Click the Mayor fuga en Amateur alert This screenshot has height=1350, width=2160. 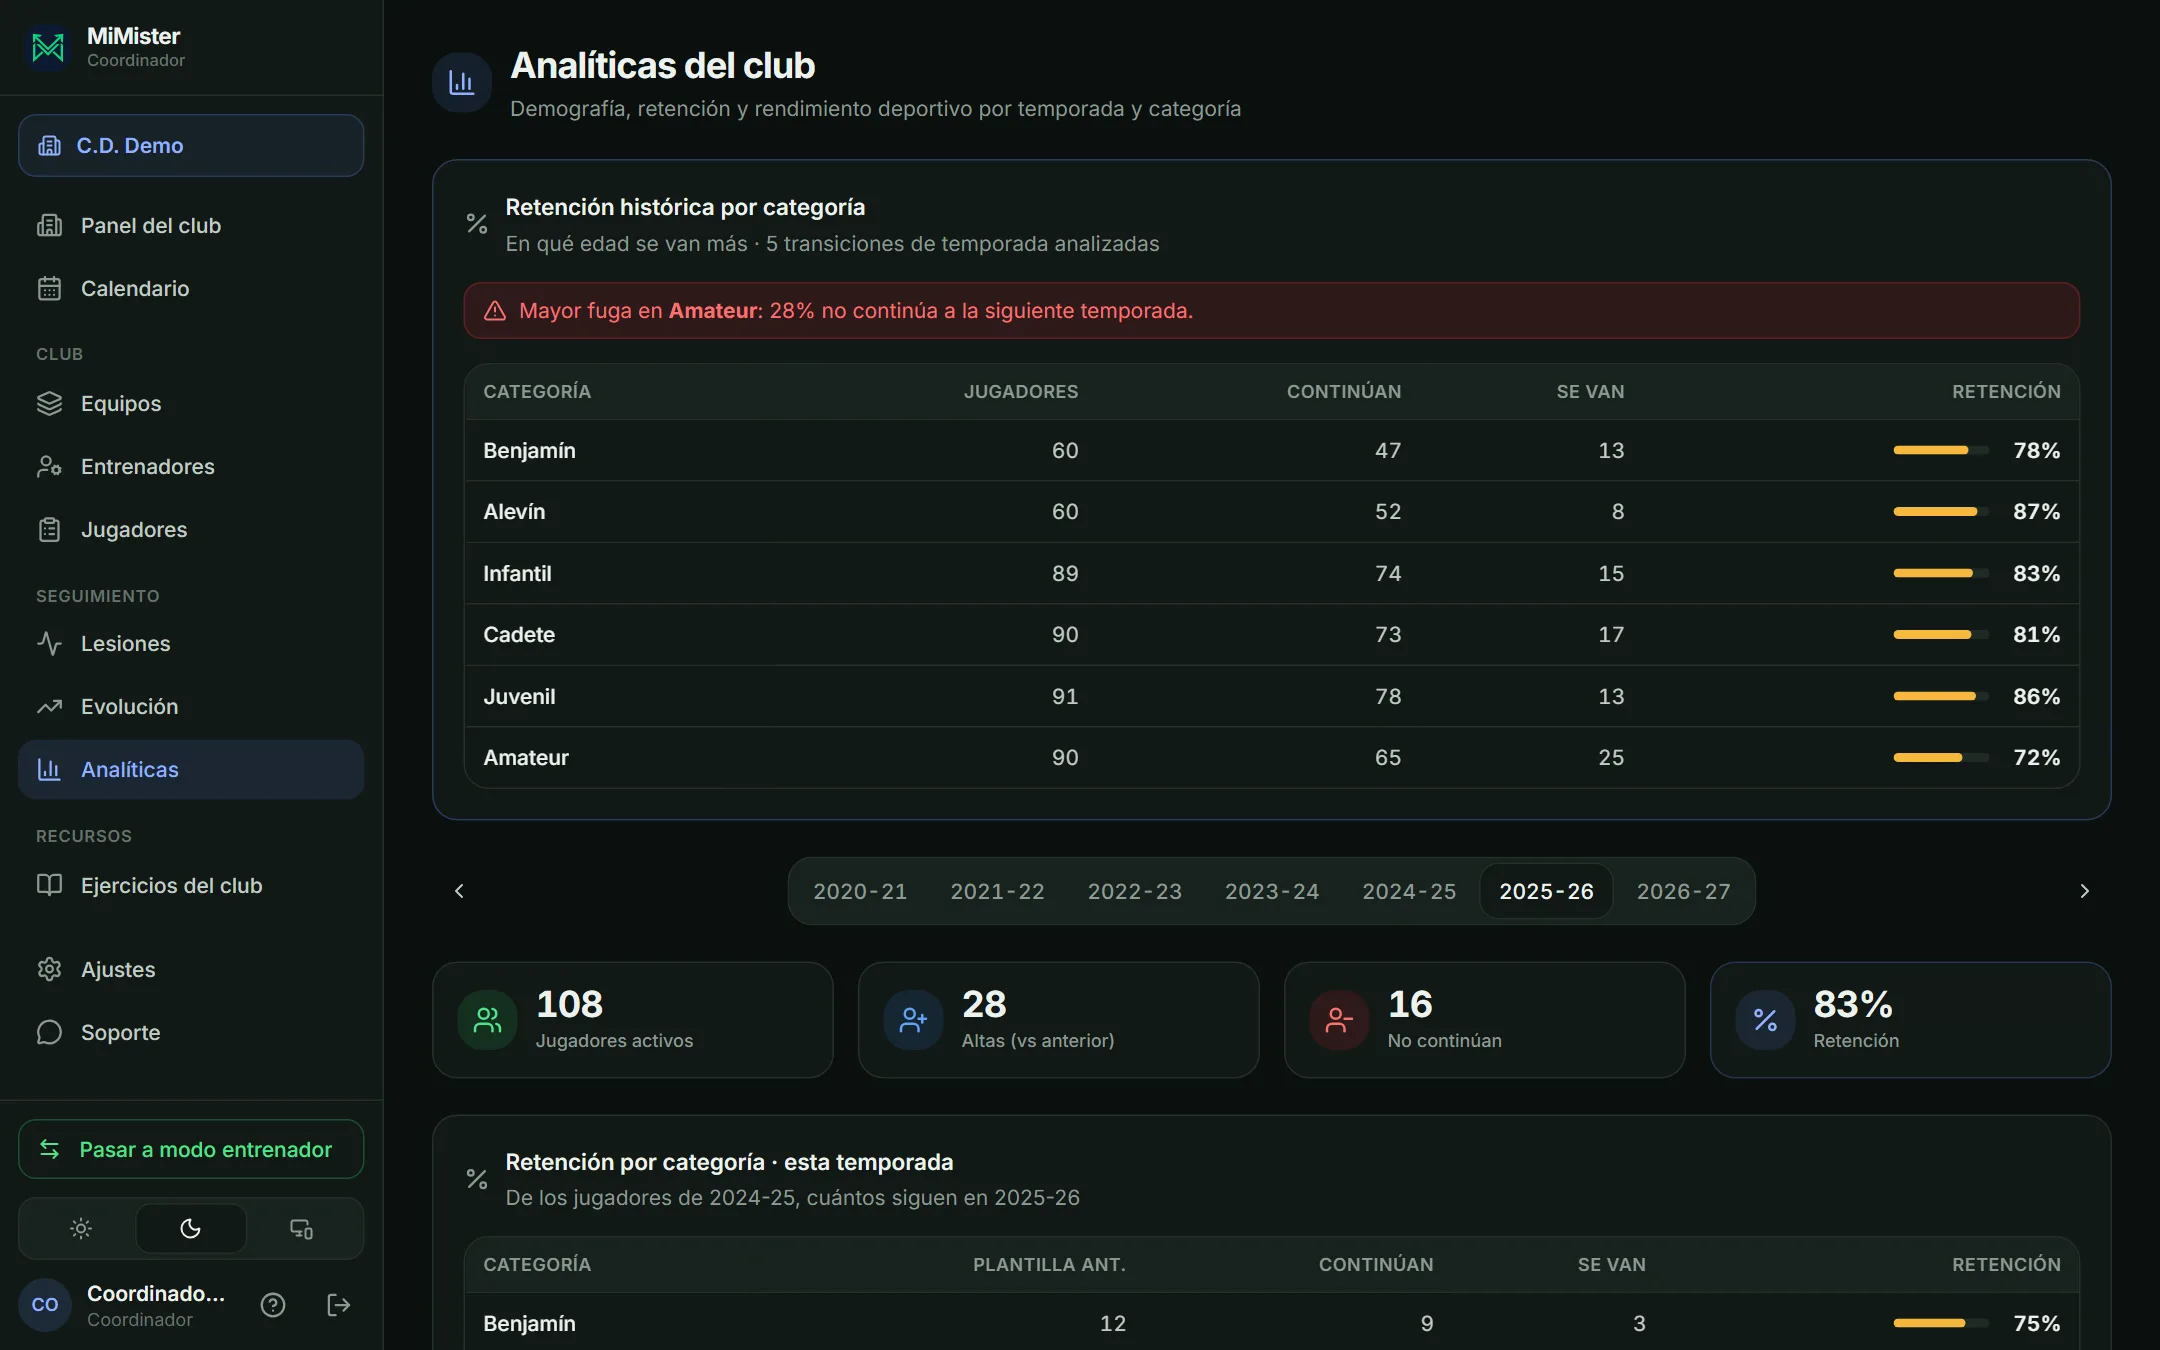pos(1271,310)
